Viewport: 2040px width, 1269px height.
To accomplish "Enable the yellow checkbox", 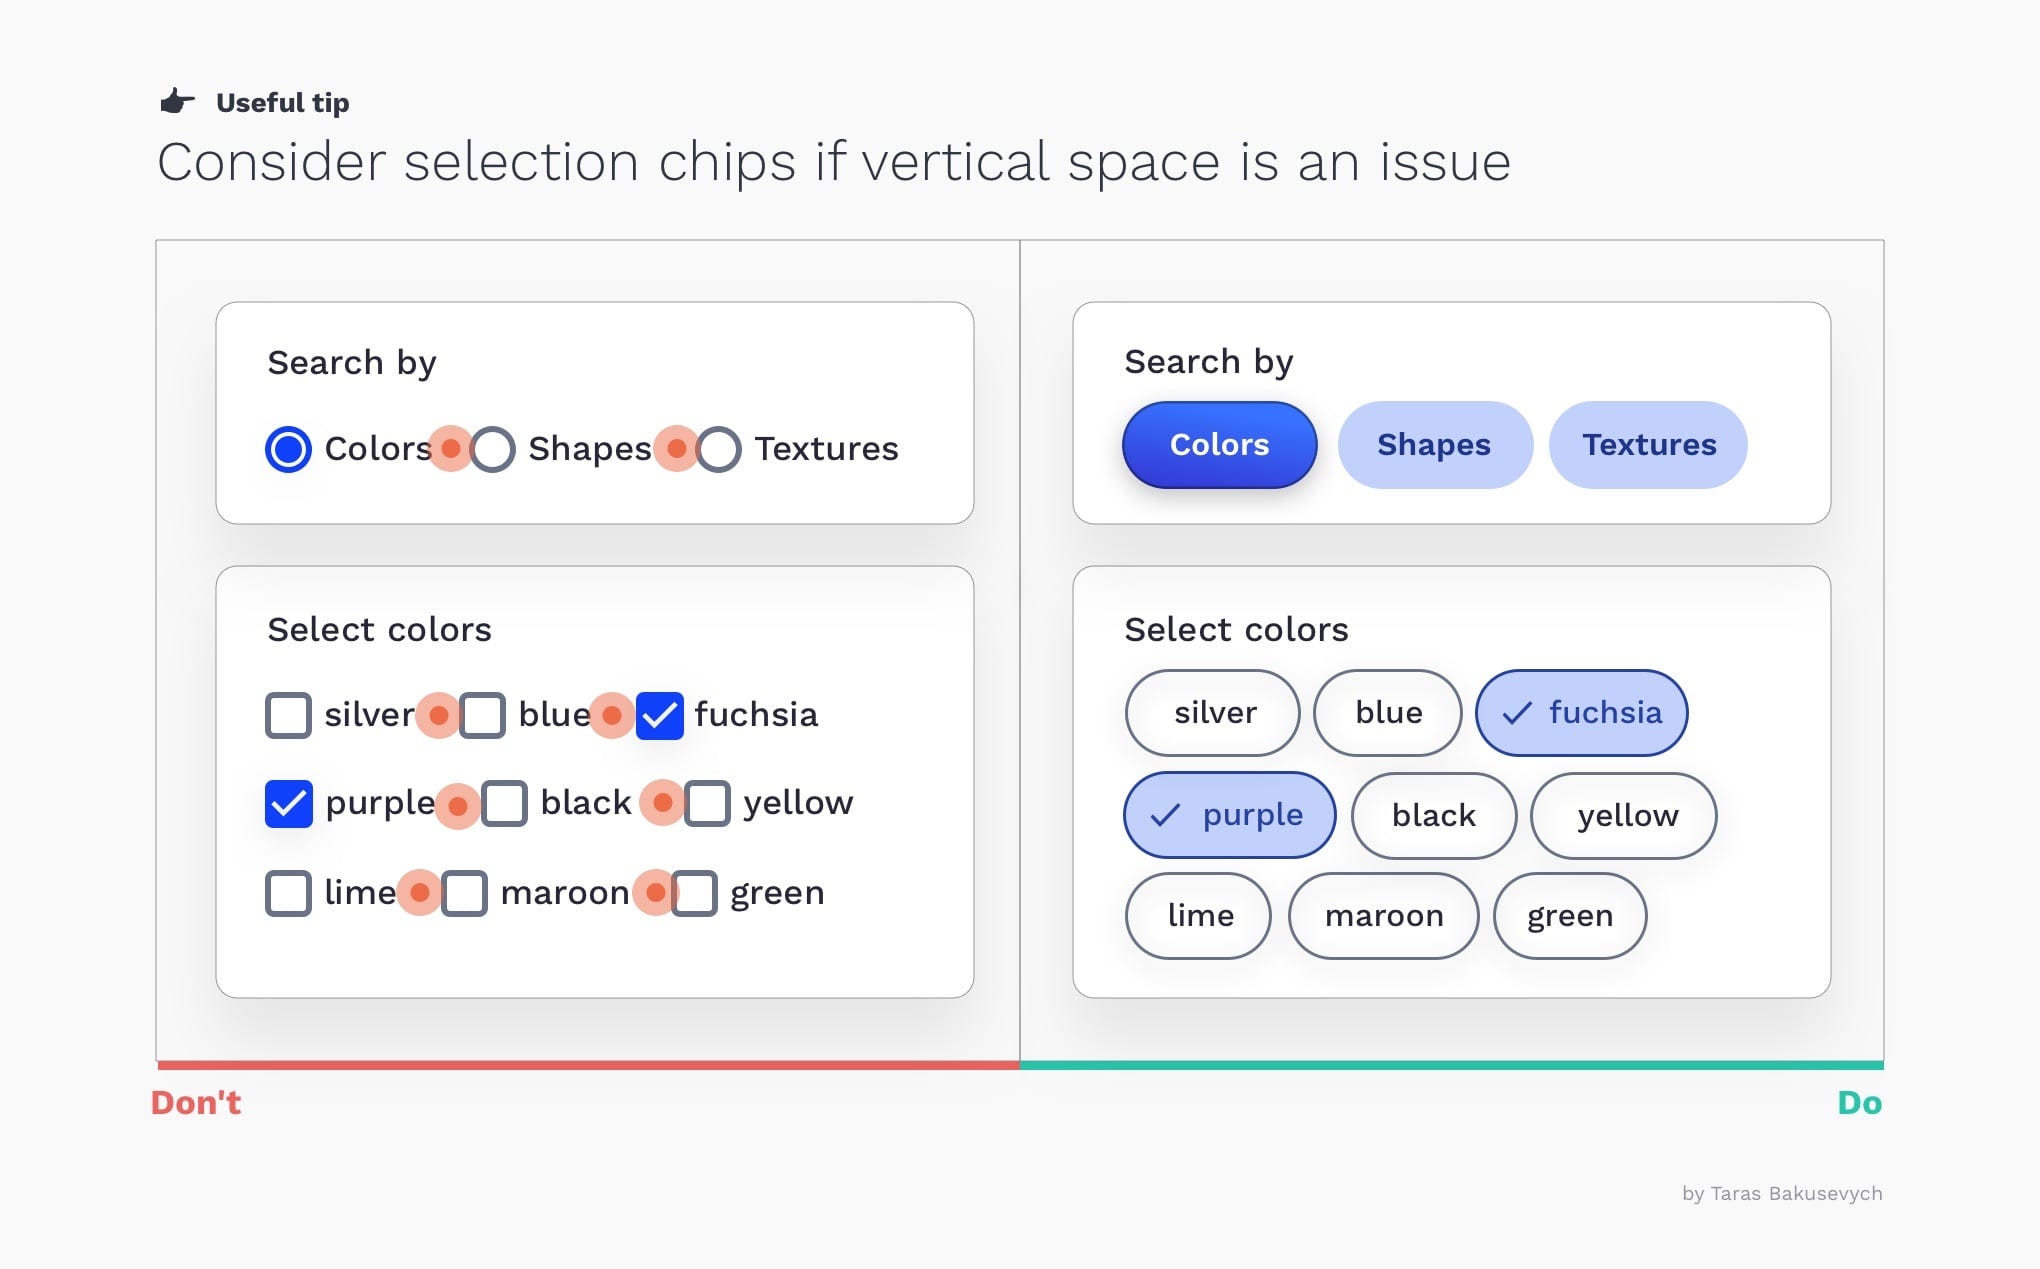I will tap(707, 803).
